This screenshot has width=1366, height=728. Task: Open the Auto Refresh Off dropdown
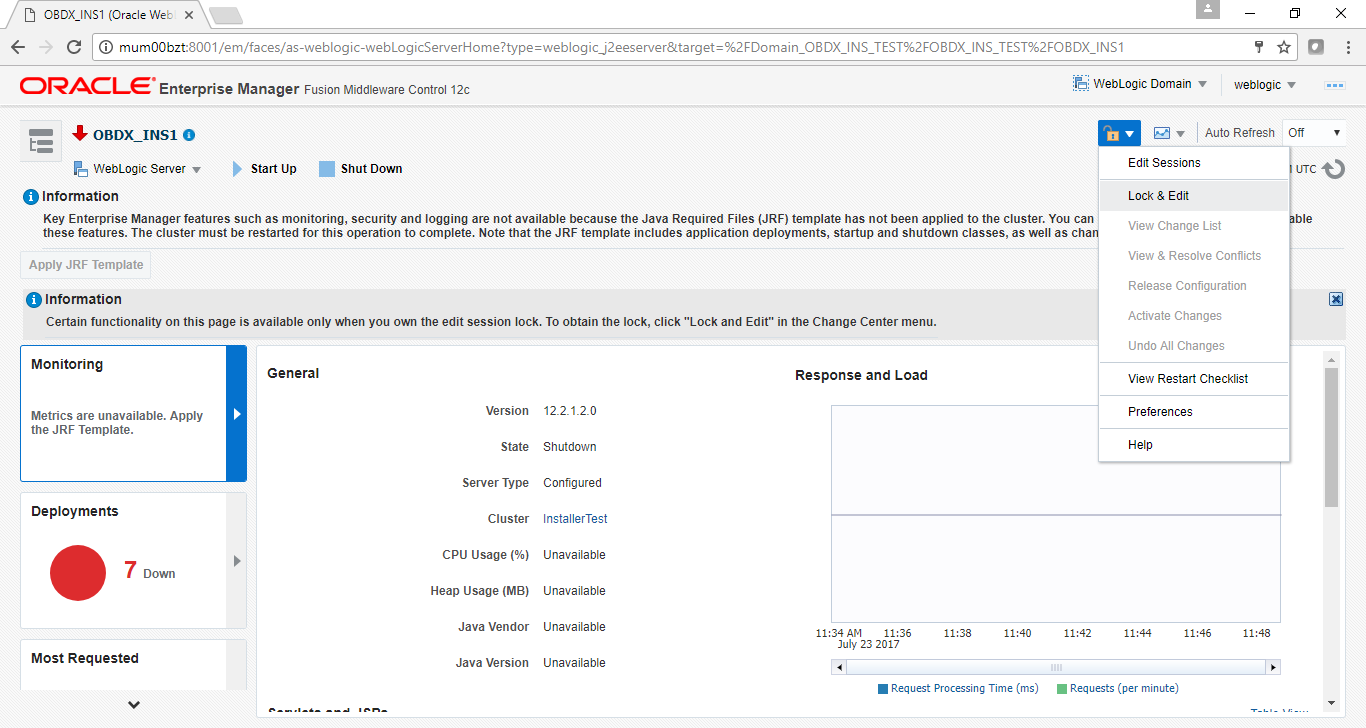1314,133
